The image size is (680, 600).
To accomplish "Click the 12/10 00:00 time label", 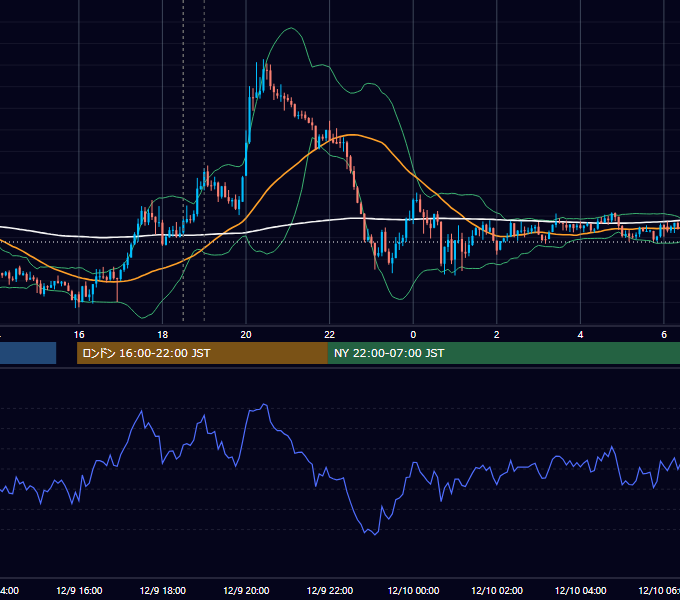I will click(413, 590).
